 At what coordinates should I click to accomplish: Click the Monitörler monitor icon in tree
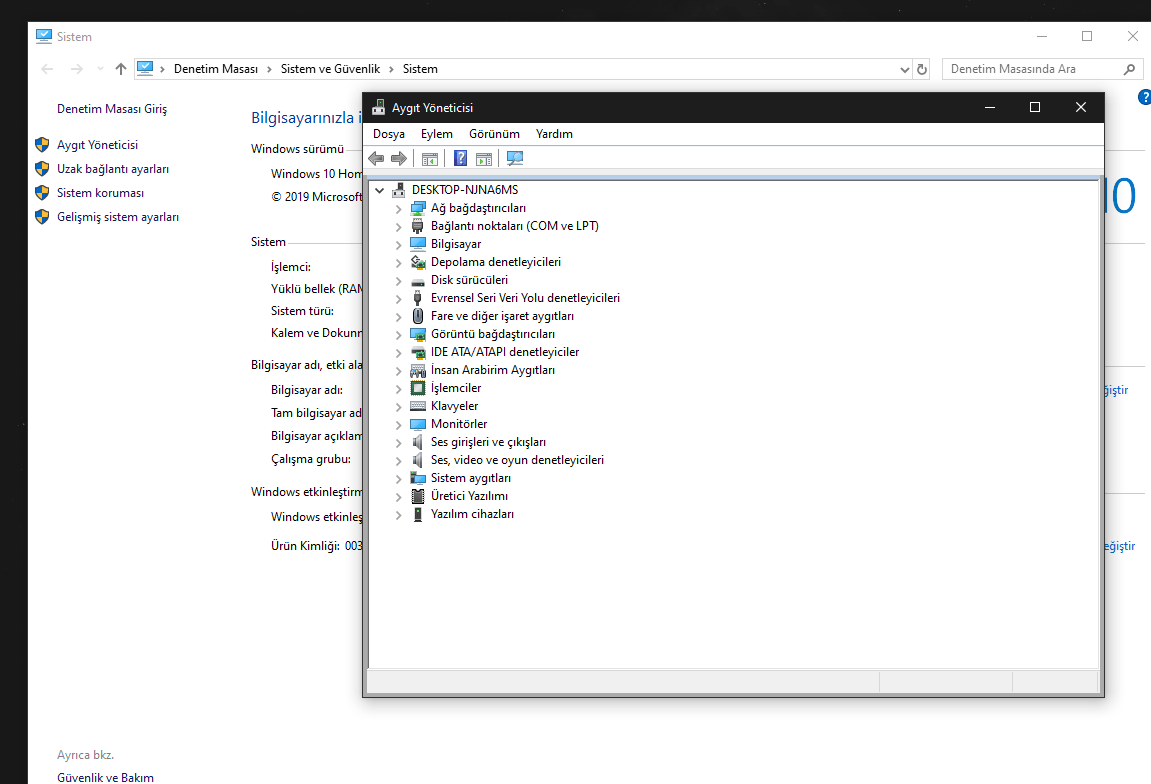click(x=418, y=424)
